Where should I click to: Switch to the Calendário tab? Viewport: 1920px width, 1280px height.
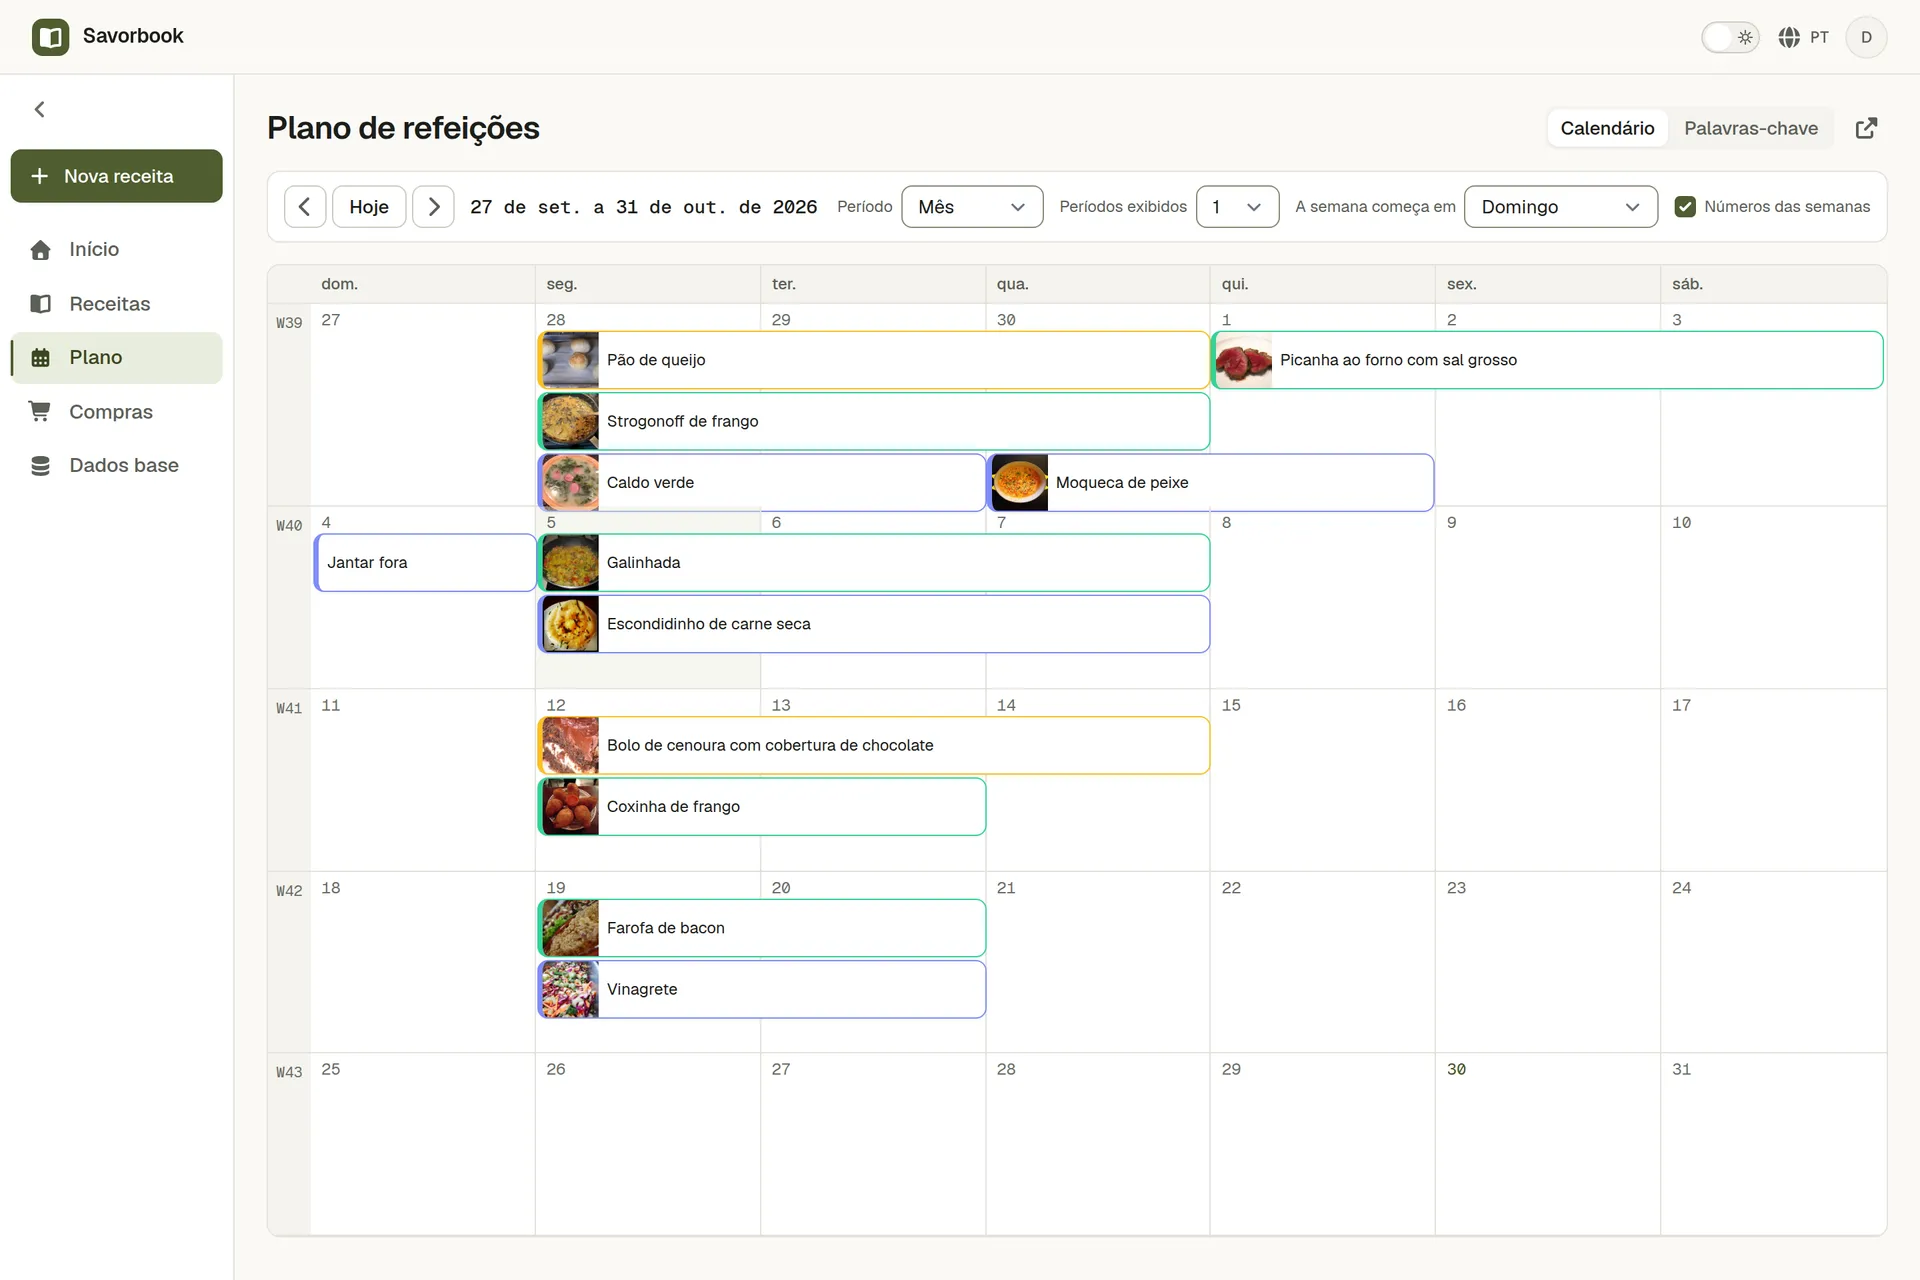pyautogui.click(x=1607, y=128)
